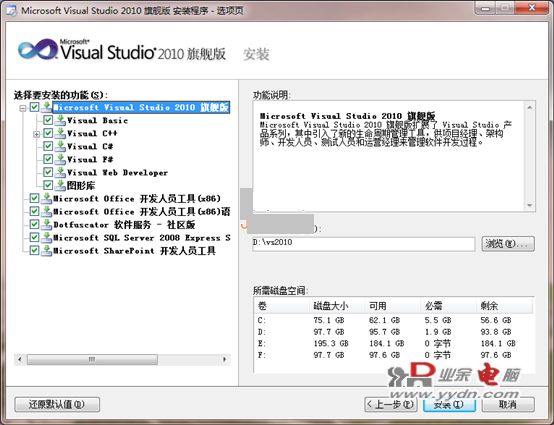
Task: Toggle the Microsoft SQL Server 2008 Express checkbox
Action: pos(34,237)
